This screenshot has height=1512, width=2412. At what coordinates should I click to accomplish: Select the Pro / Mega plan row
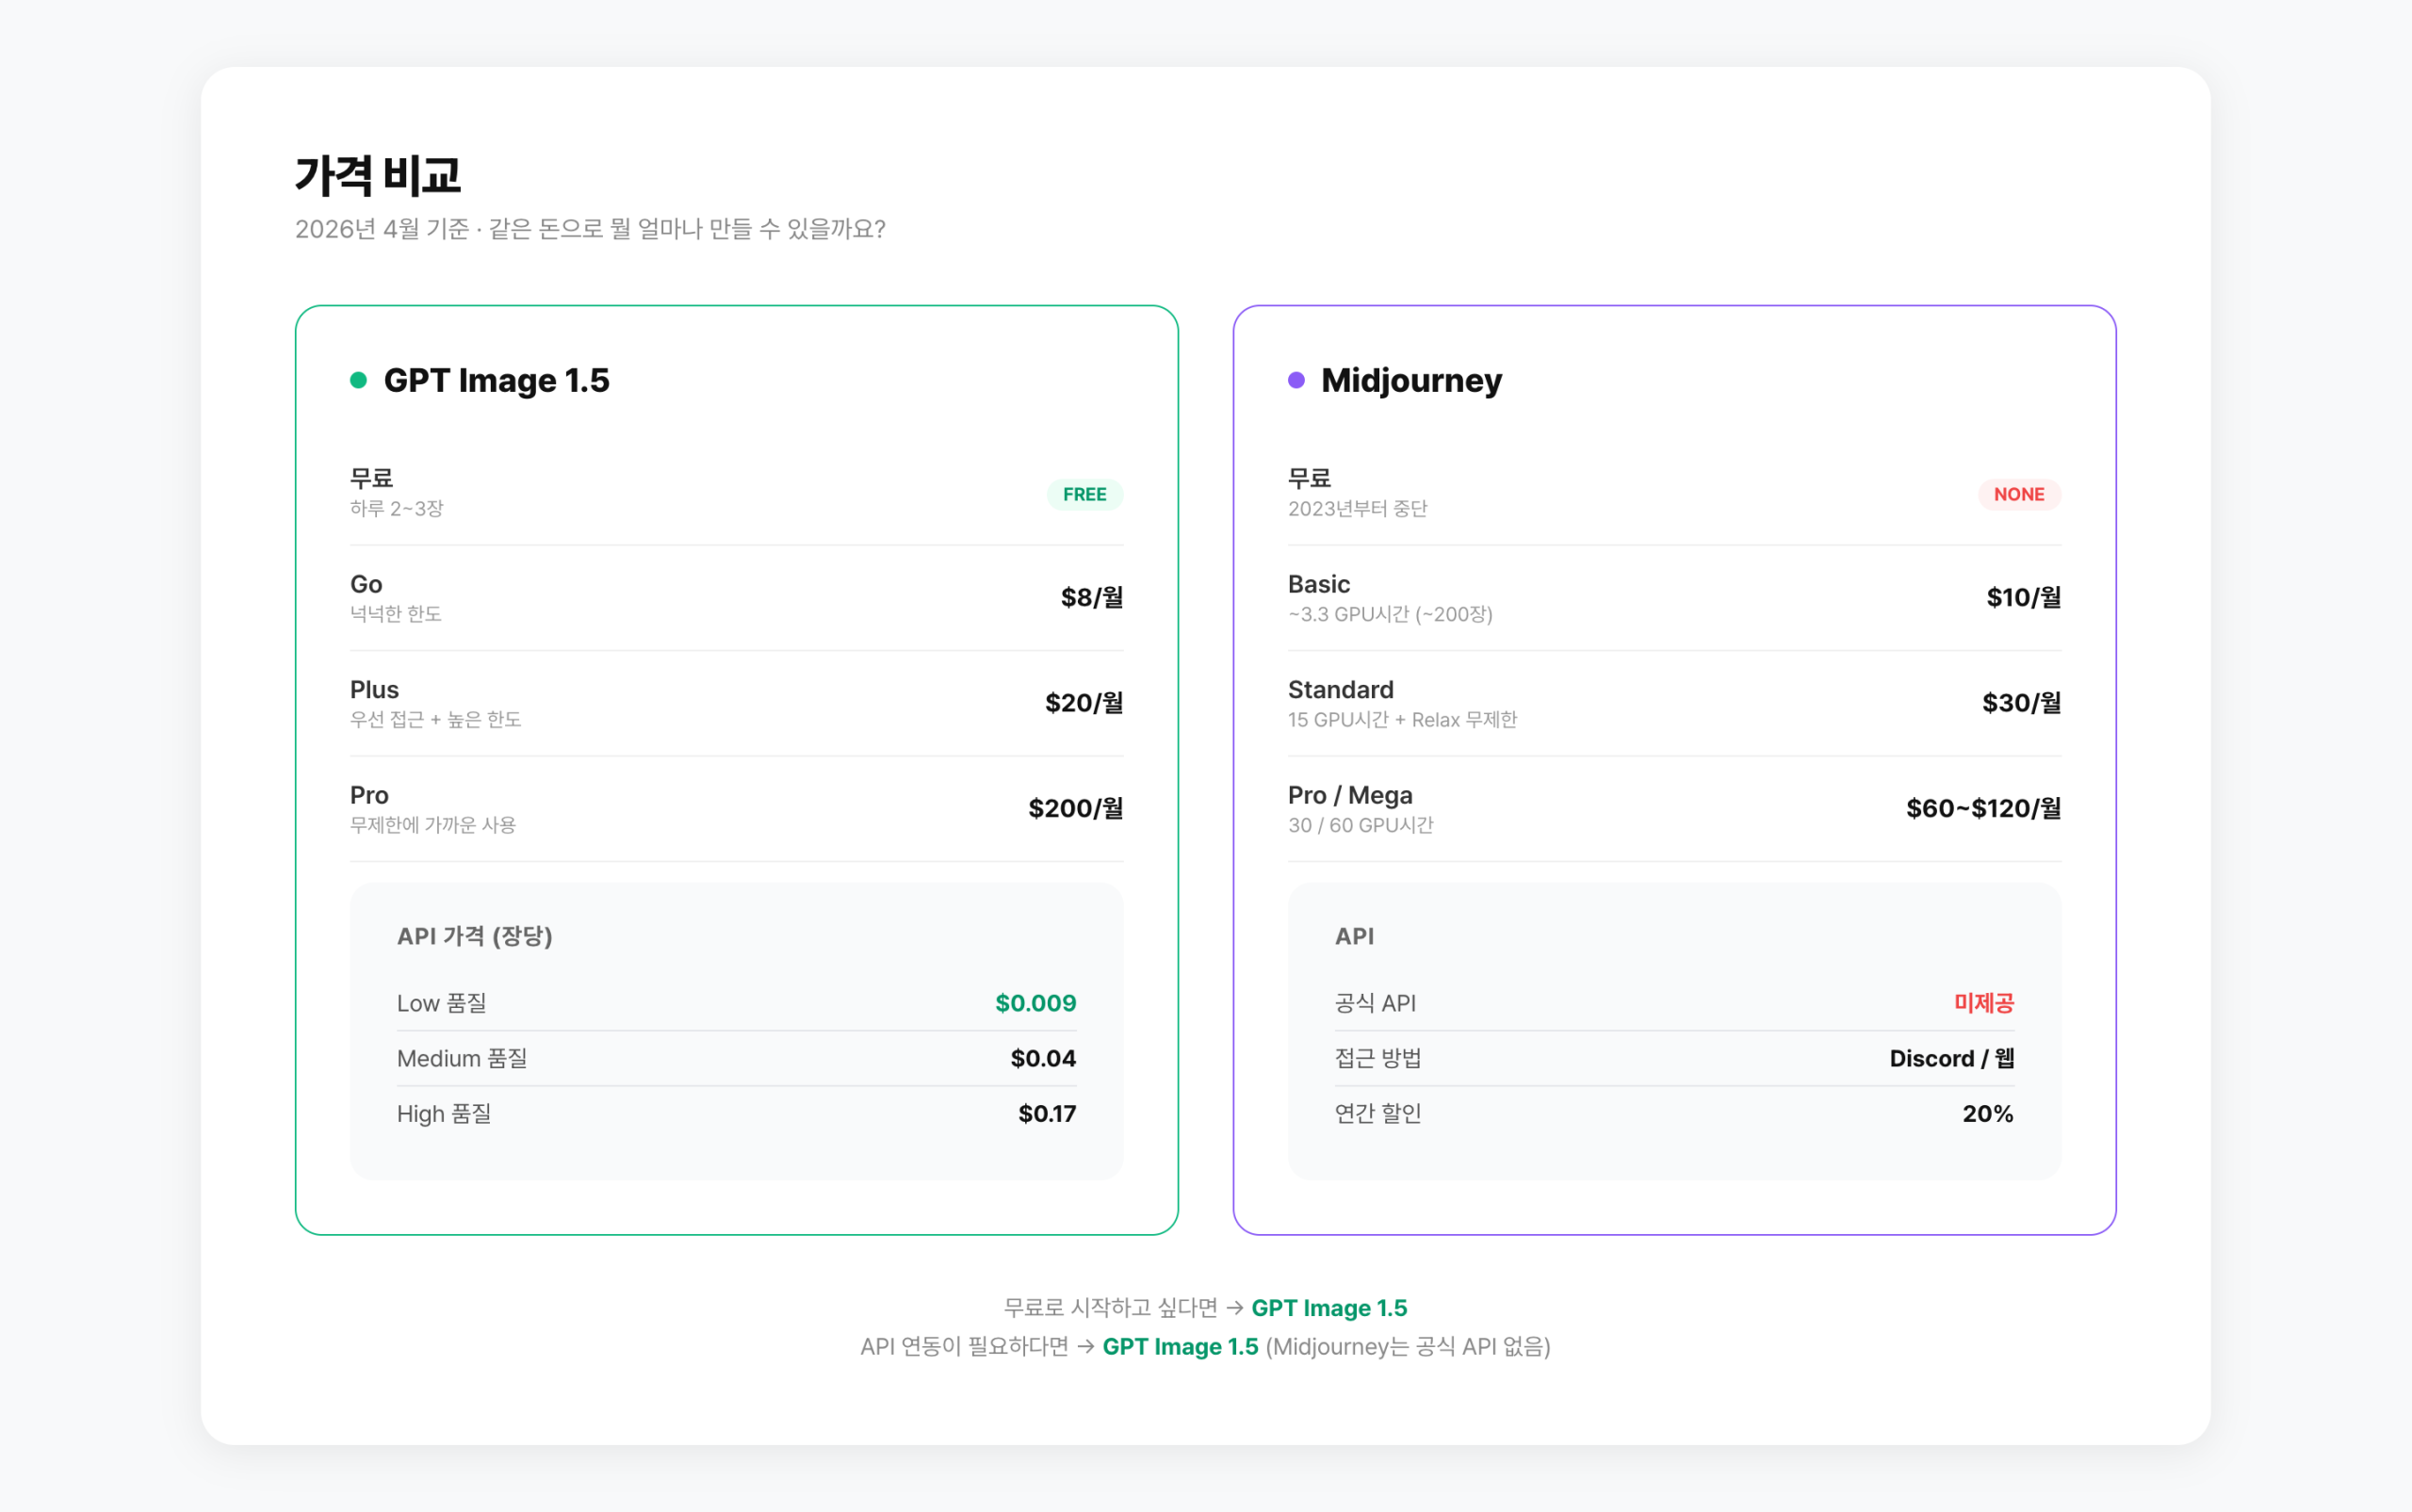point(1674,808)
